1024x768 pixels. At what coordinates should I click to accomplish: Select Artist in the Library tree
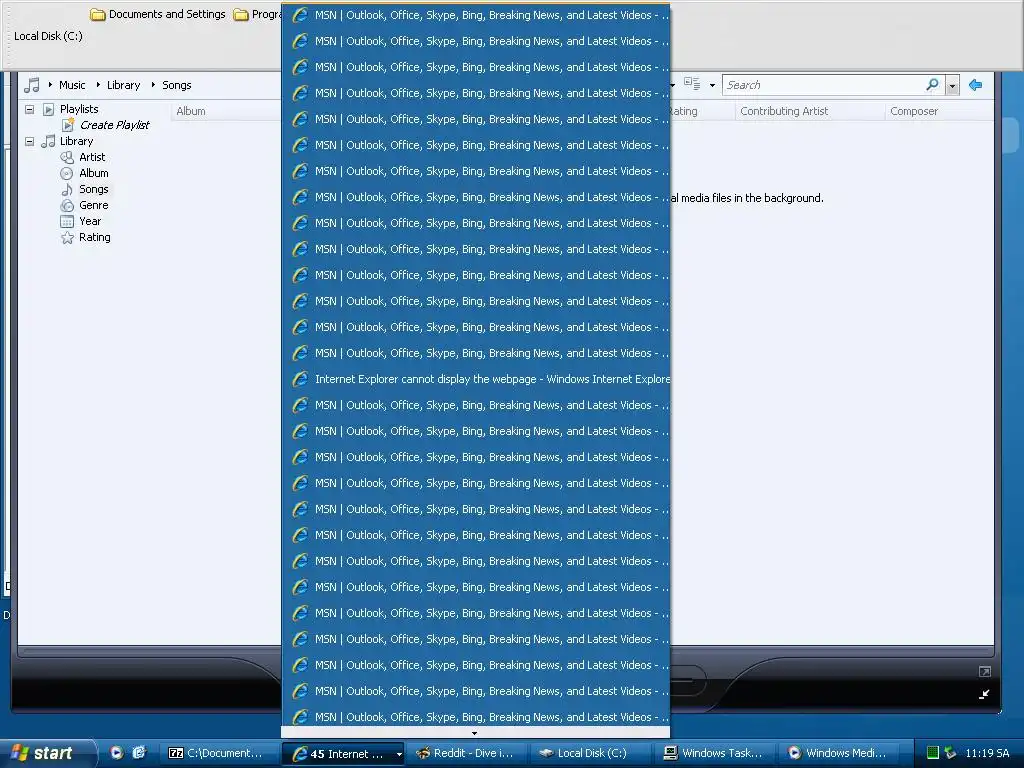pos(92,157)
